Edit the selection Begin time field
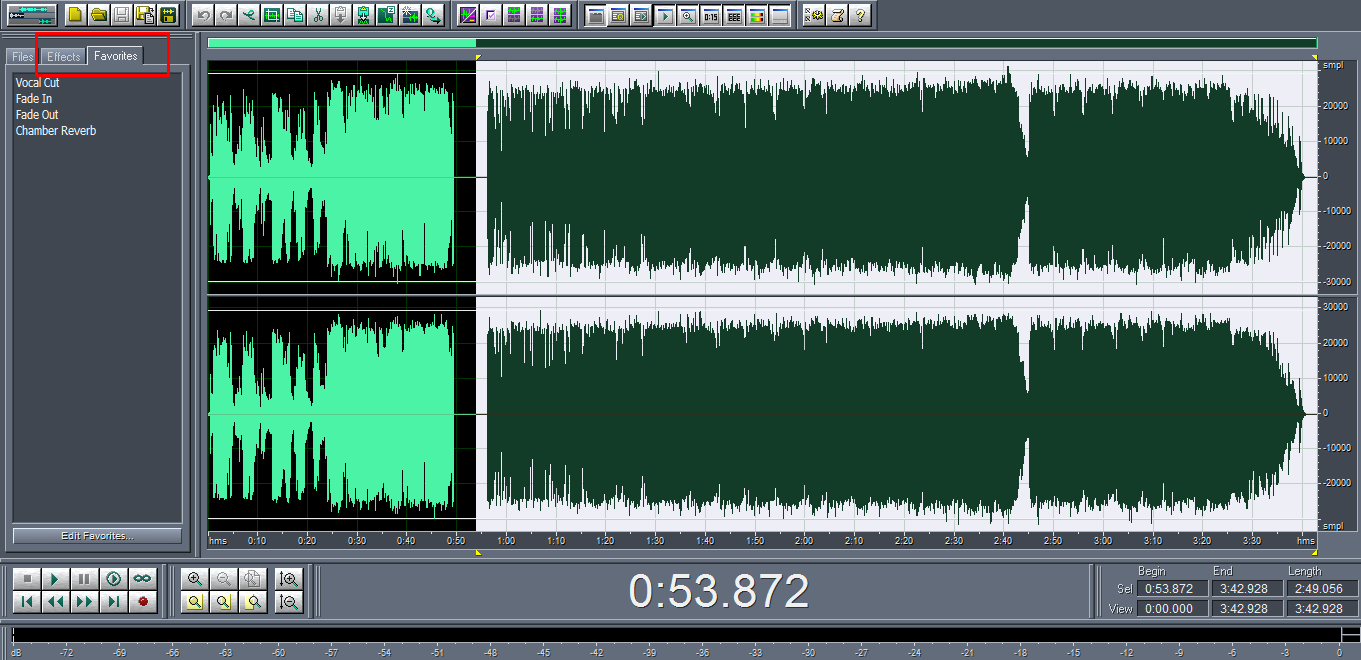This screenshot has height=660, width=1361. click(x=1171, y=588)
